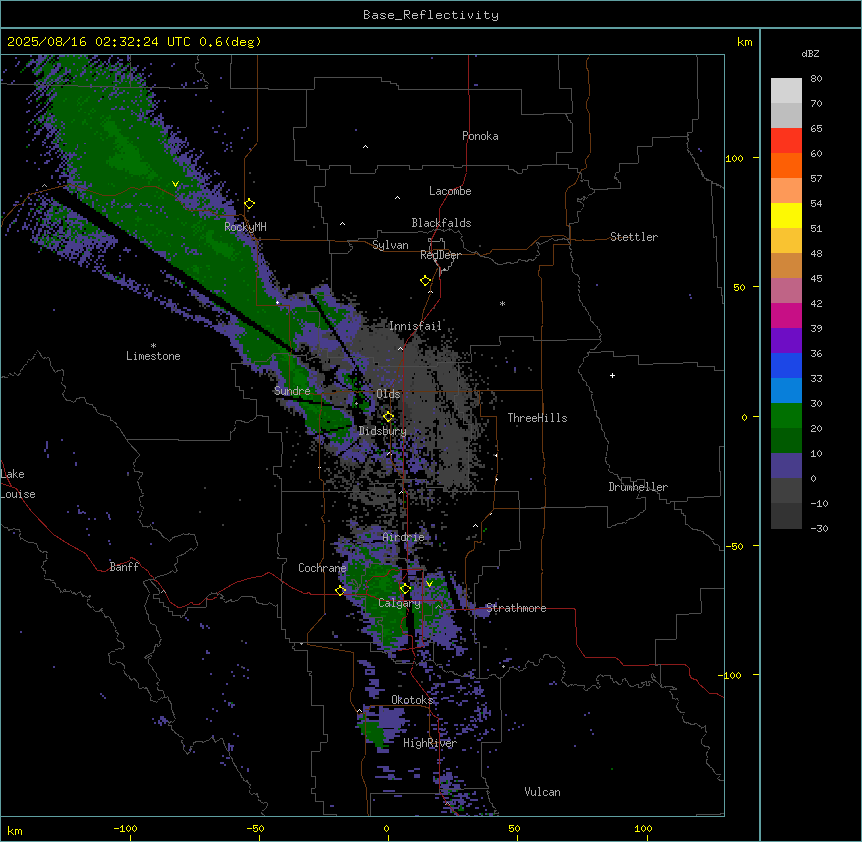Click the Lake Louise label

[18, 484]
